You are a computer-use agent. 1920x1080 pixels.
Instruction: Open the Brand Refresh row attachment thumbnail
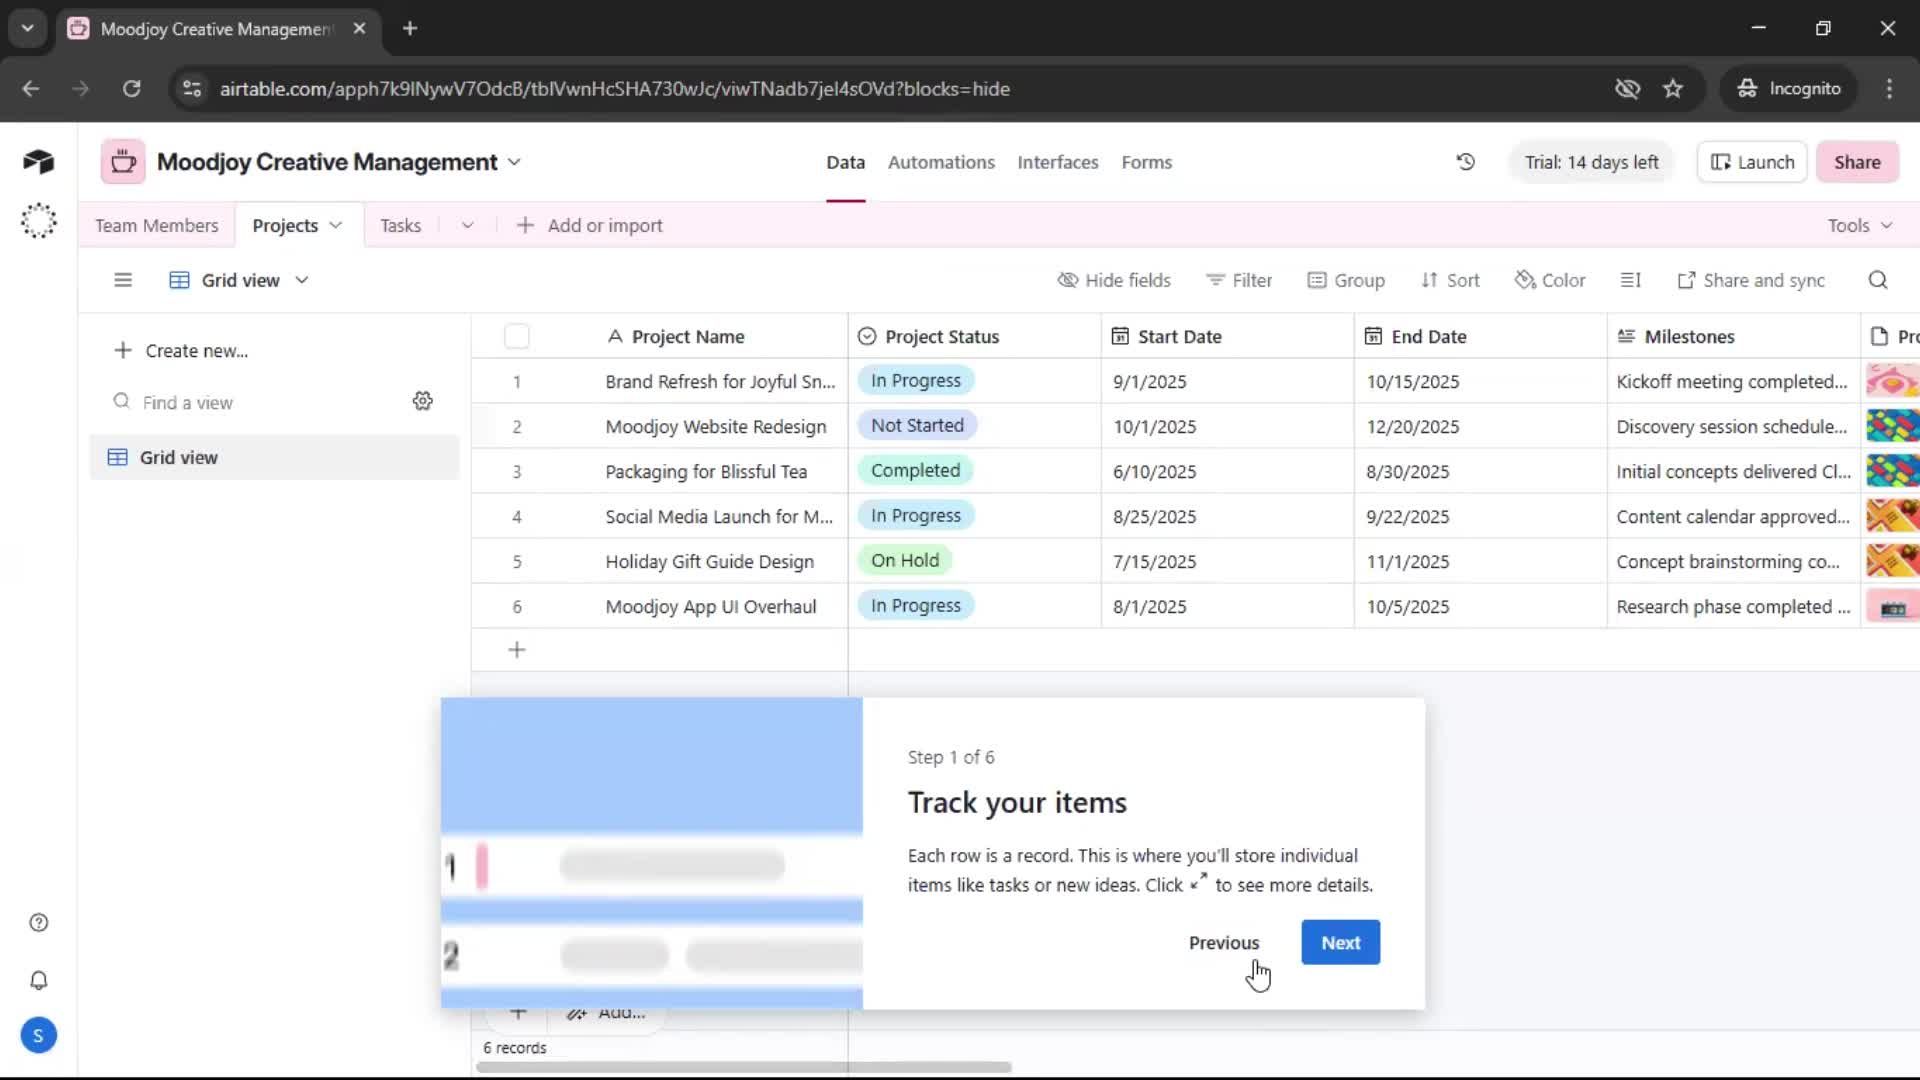point(1892,381)
